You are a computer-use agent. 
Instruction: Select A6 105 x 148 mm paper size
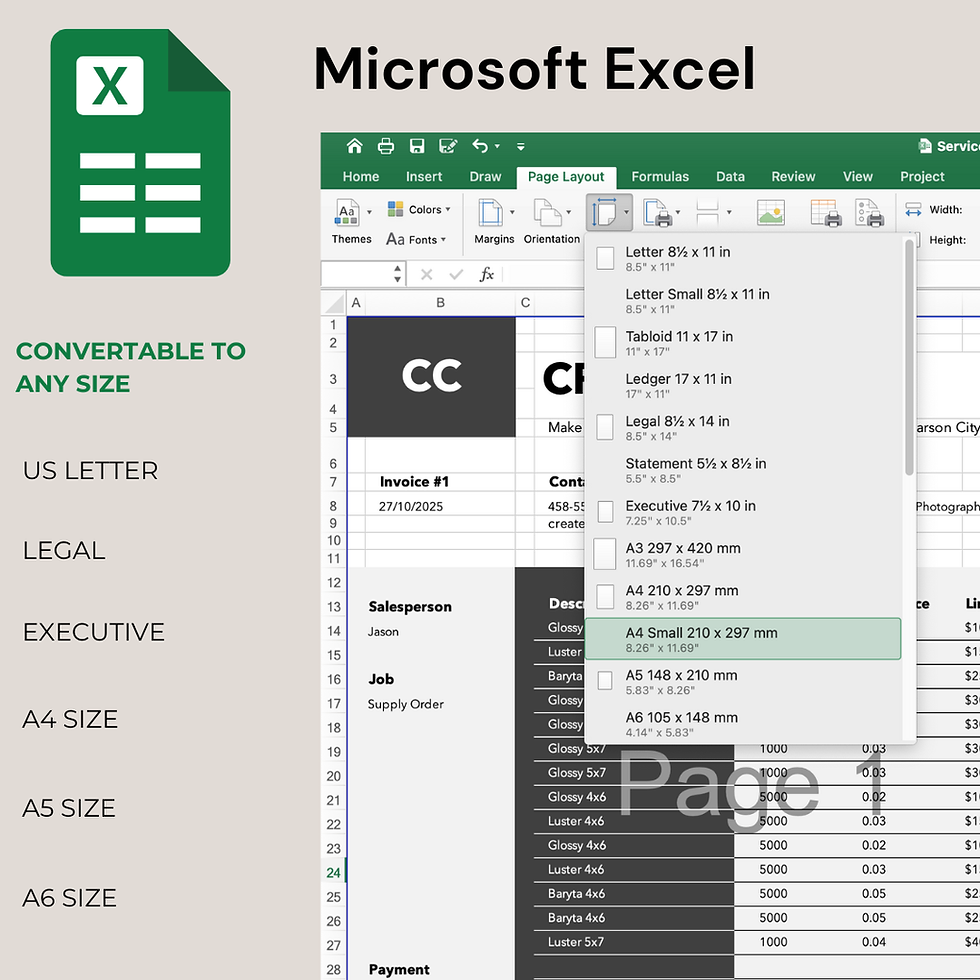(x=743, y=724)
